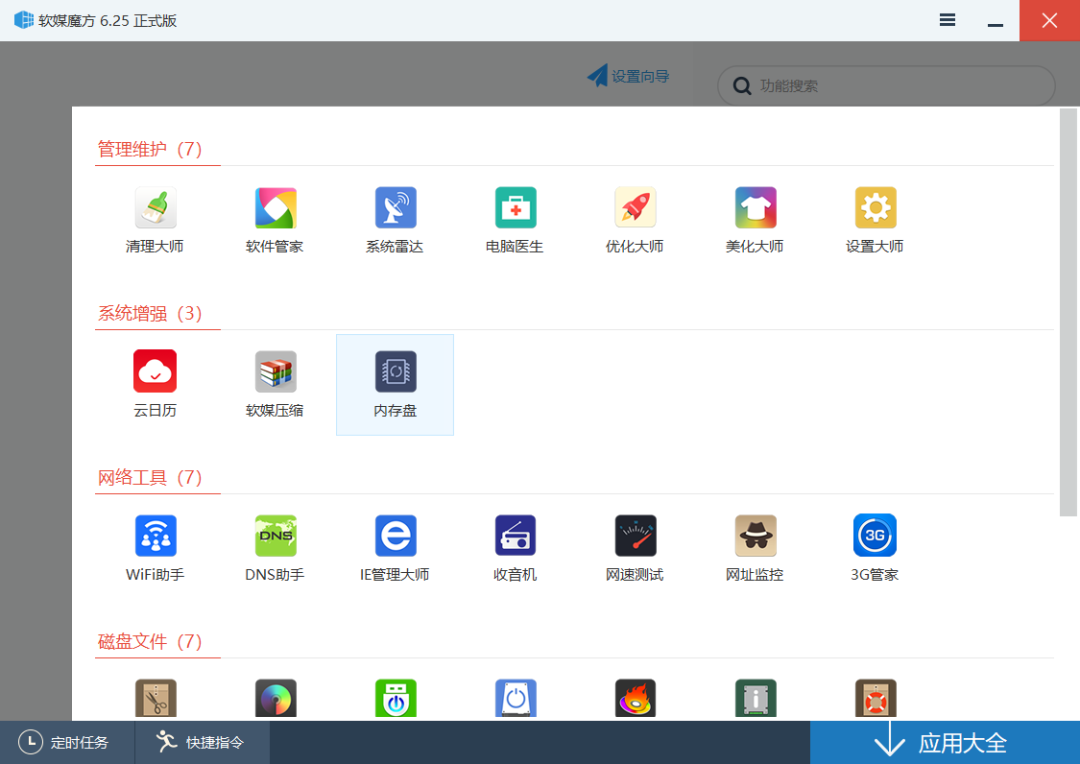The height and width of the screenshot is (764, 1080).
Task: Open the lifebuoy file recovery icon
Action: pos(875,699)
